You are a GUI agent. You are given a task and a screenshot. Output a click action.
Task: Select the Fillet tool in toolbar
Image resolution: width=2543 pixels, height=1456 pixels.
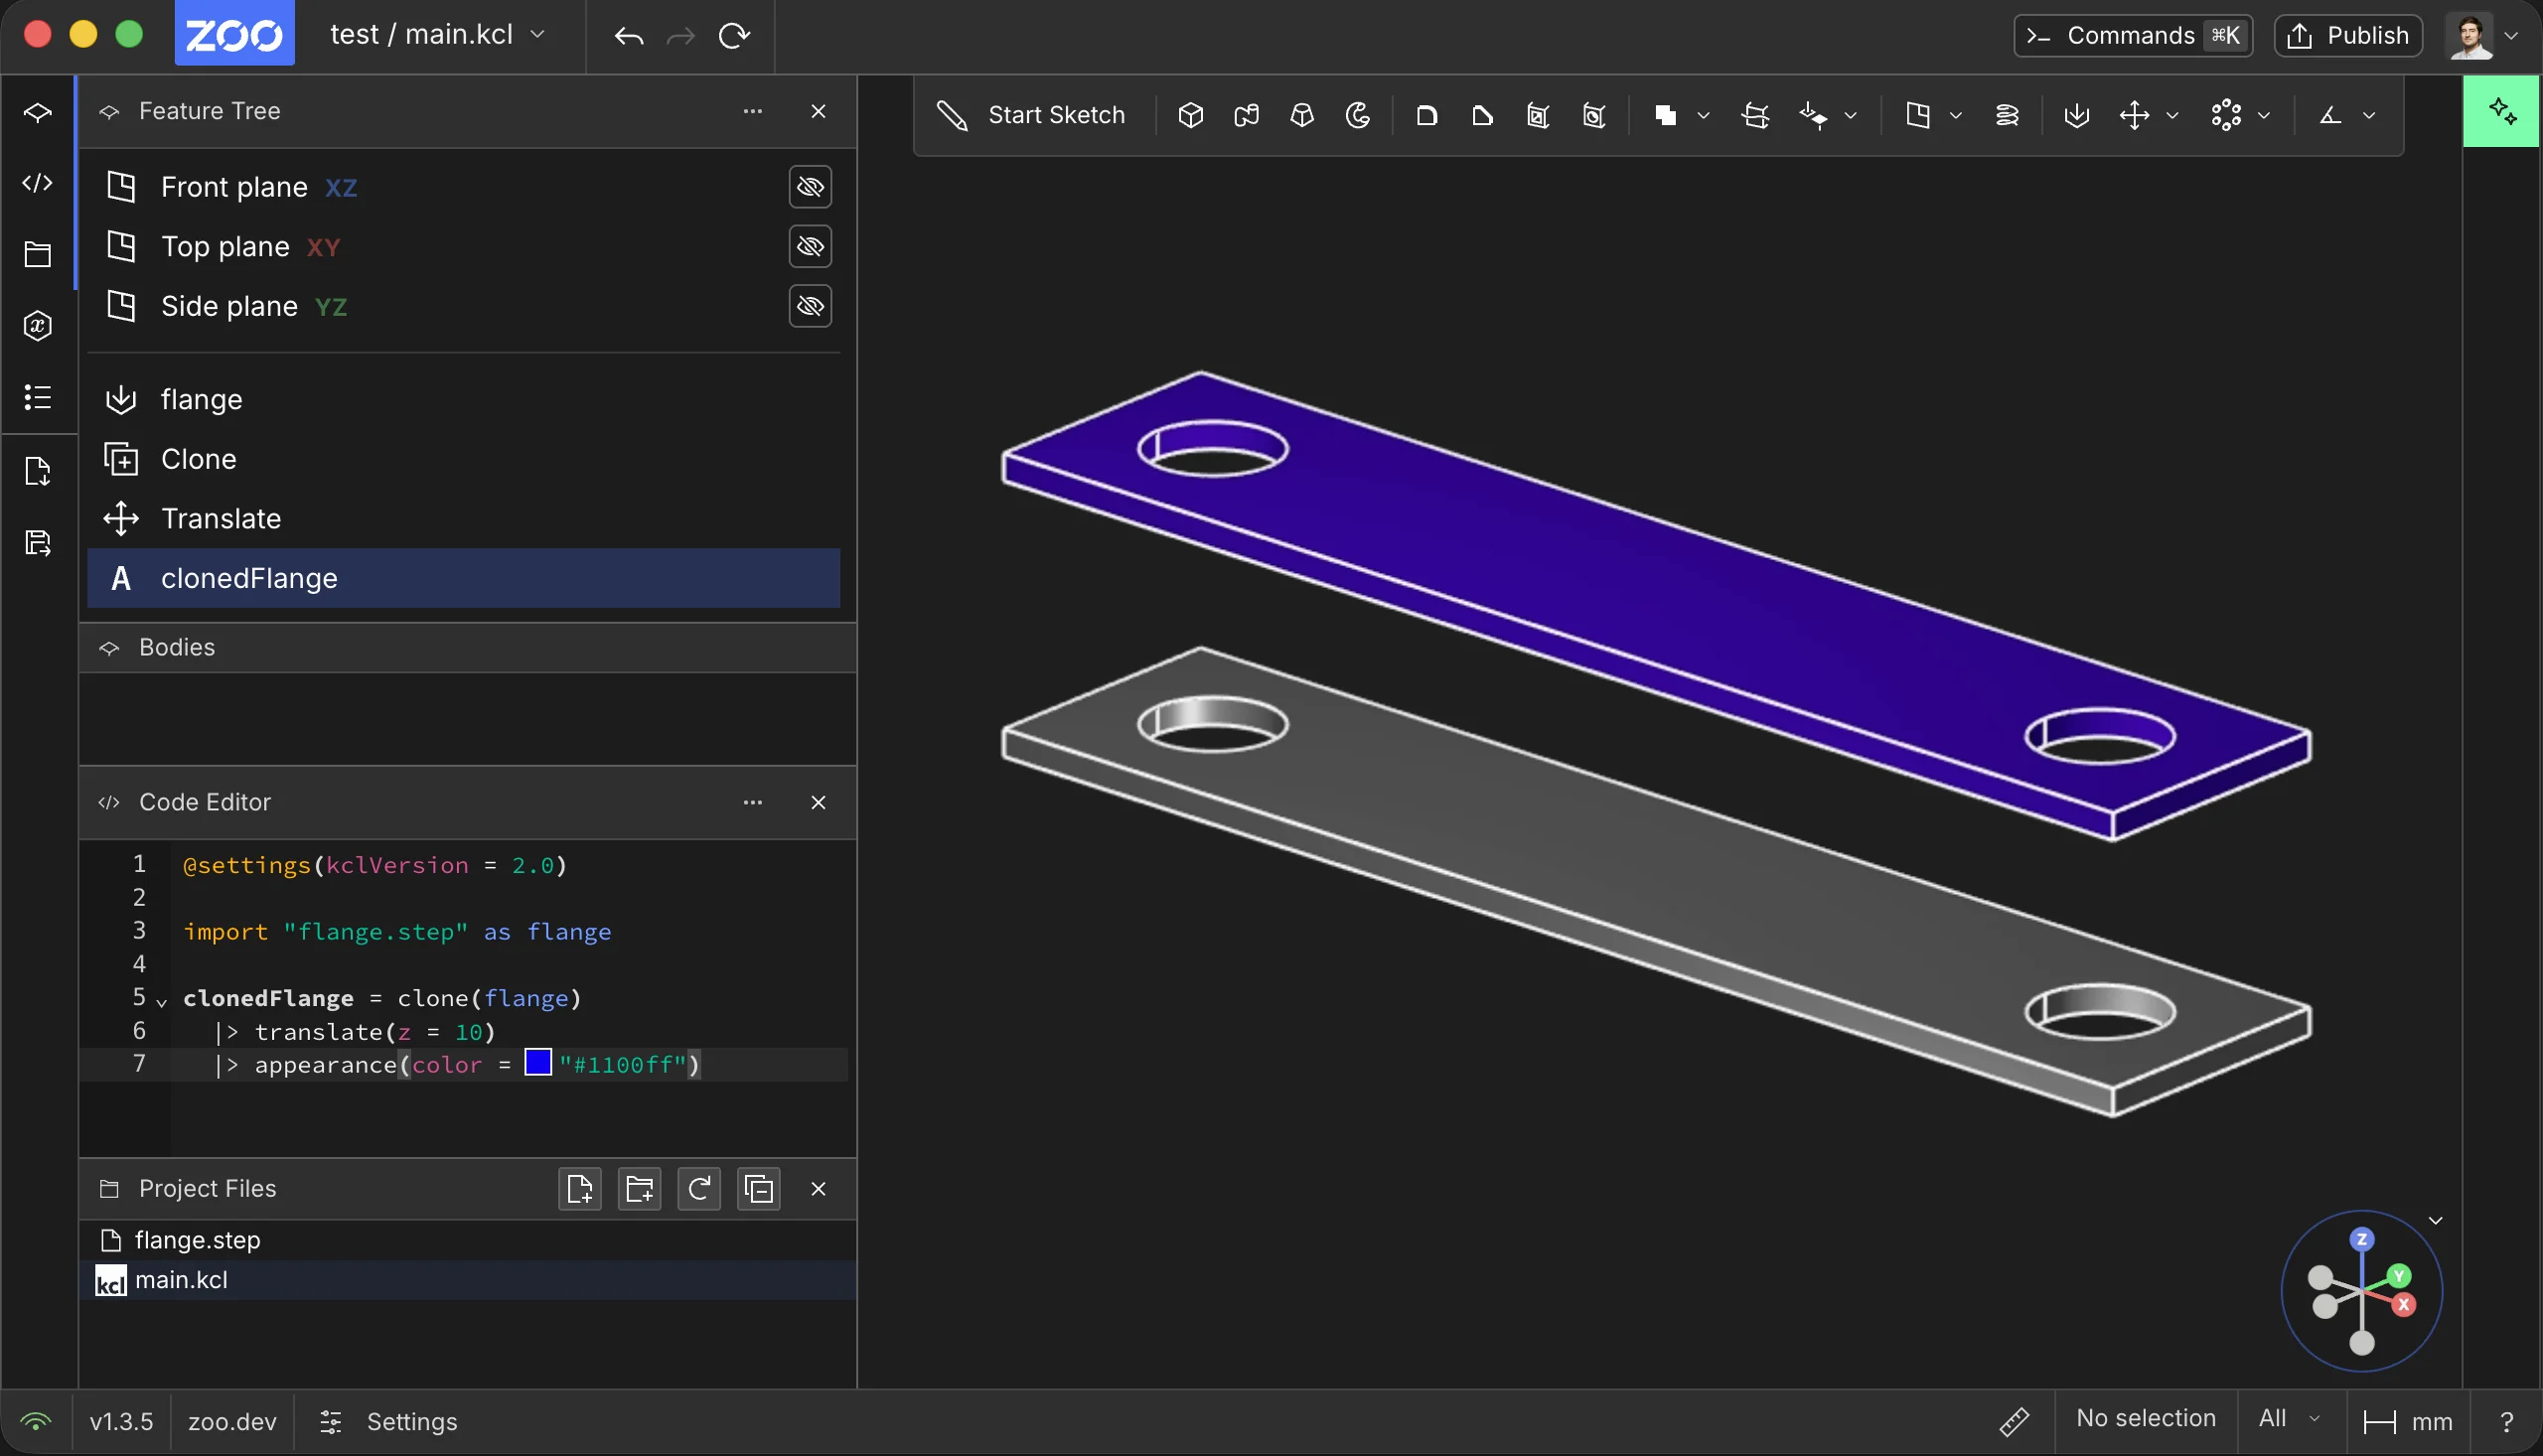coord(1427,115)
